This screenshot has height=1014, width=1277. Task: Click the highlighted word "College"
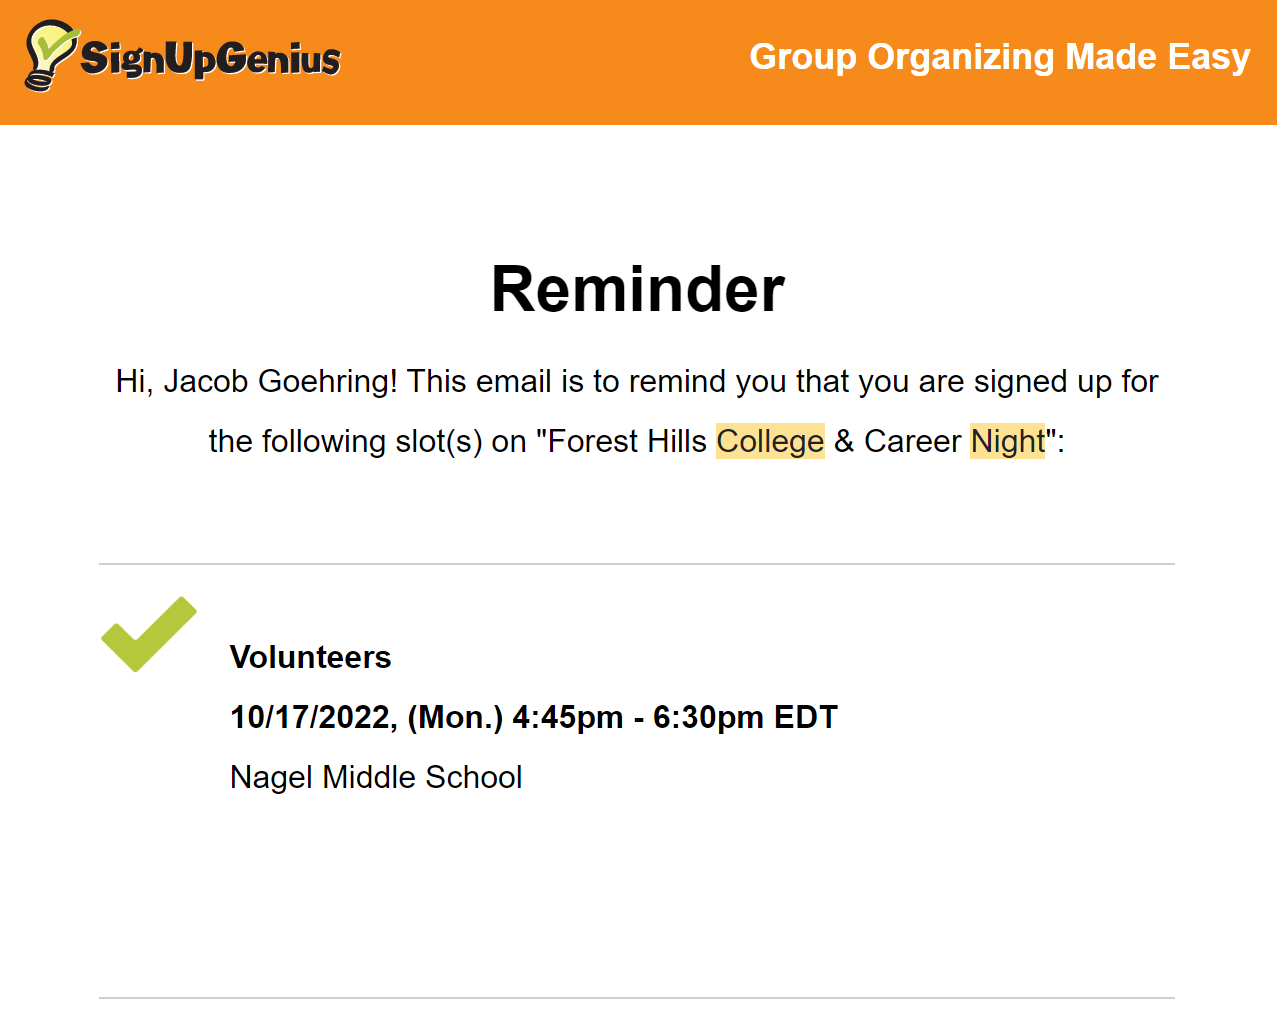tap(770, 441)
